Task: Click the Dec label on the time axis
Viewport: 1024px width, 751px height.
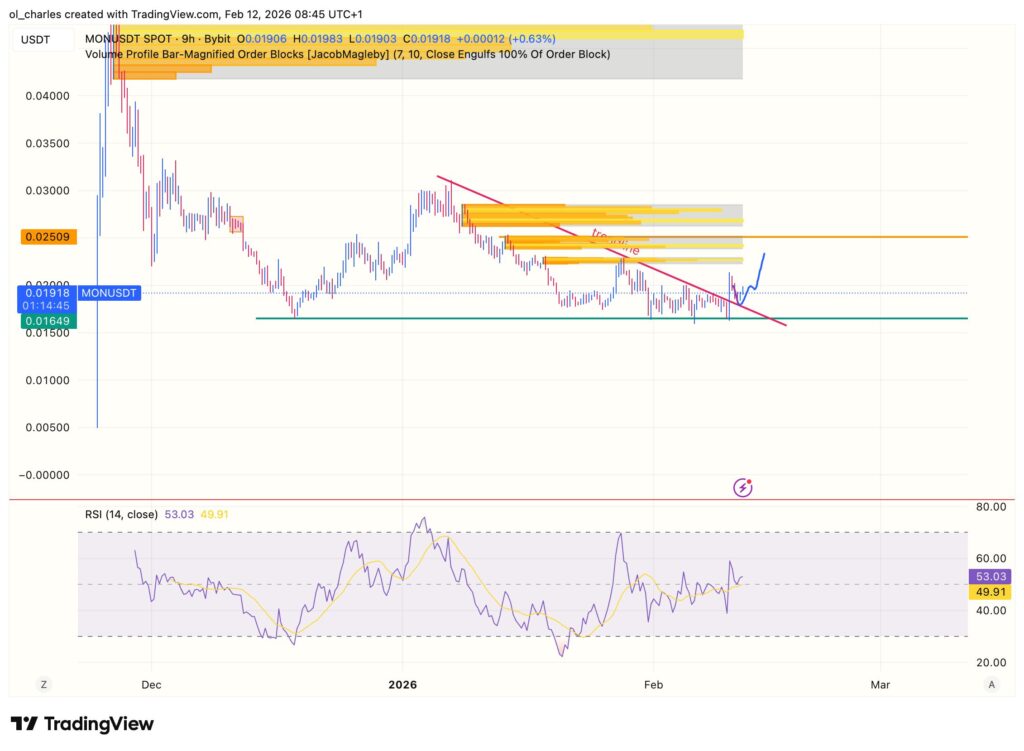Action: point(151,685)
